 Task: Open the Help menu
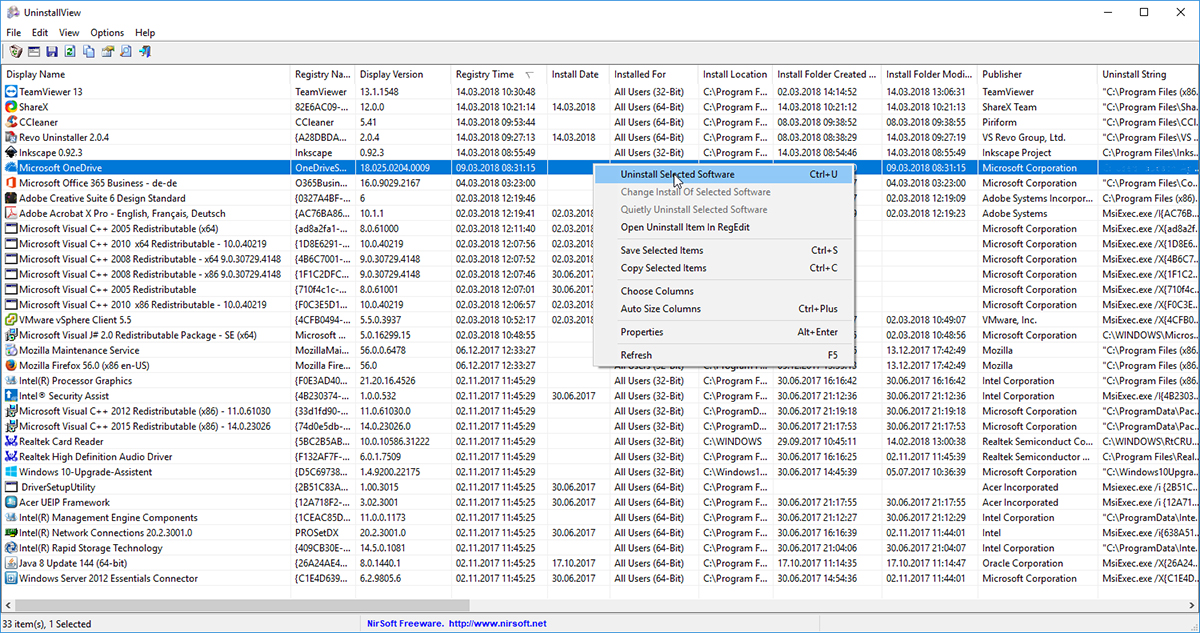click(145, 33)
